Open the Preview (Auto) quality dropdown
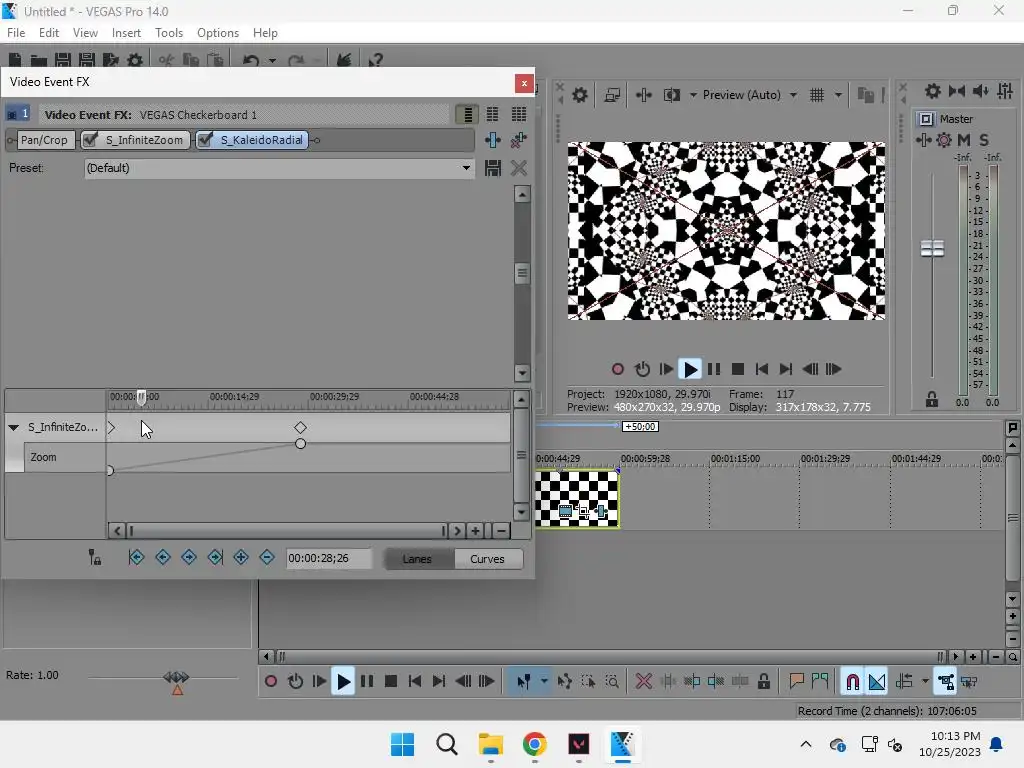Image resolution: width=1024 pixels, height=768 pixels. (793, 95)
